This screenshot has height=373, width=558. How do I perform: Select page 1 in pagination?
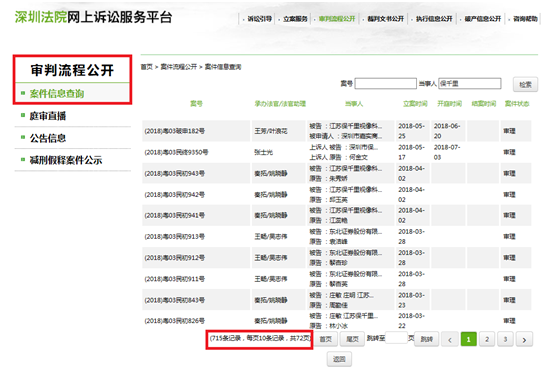click(468, 339)
